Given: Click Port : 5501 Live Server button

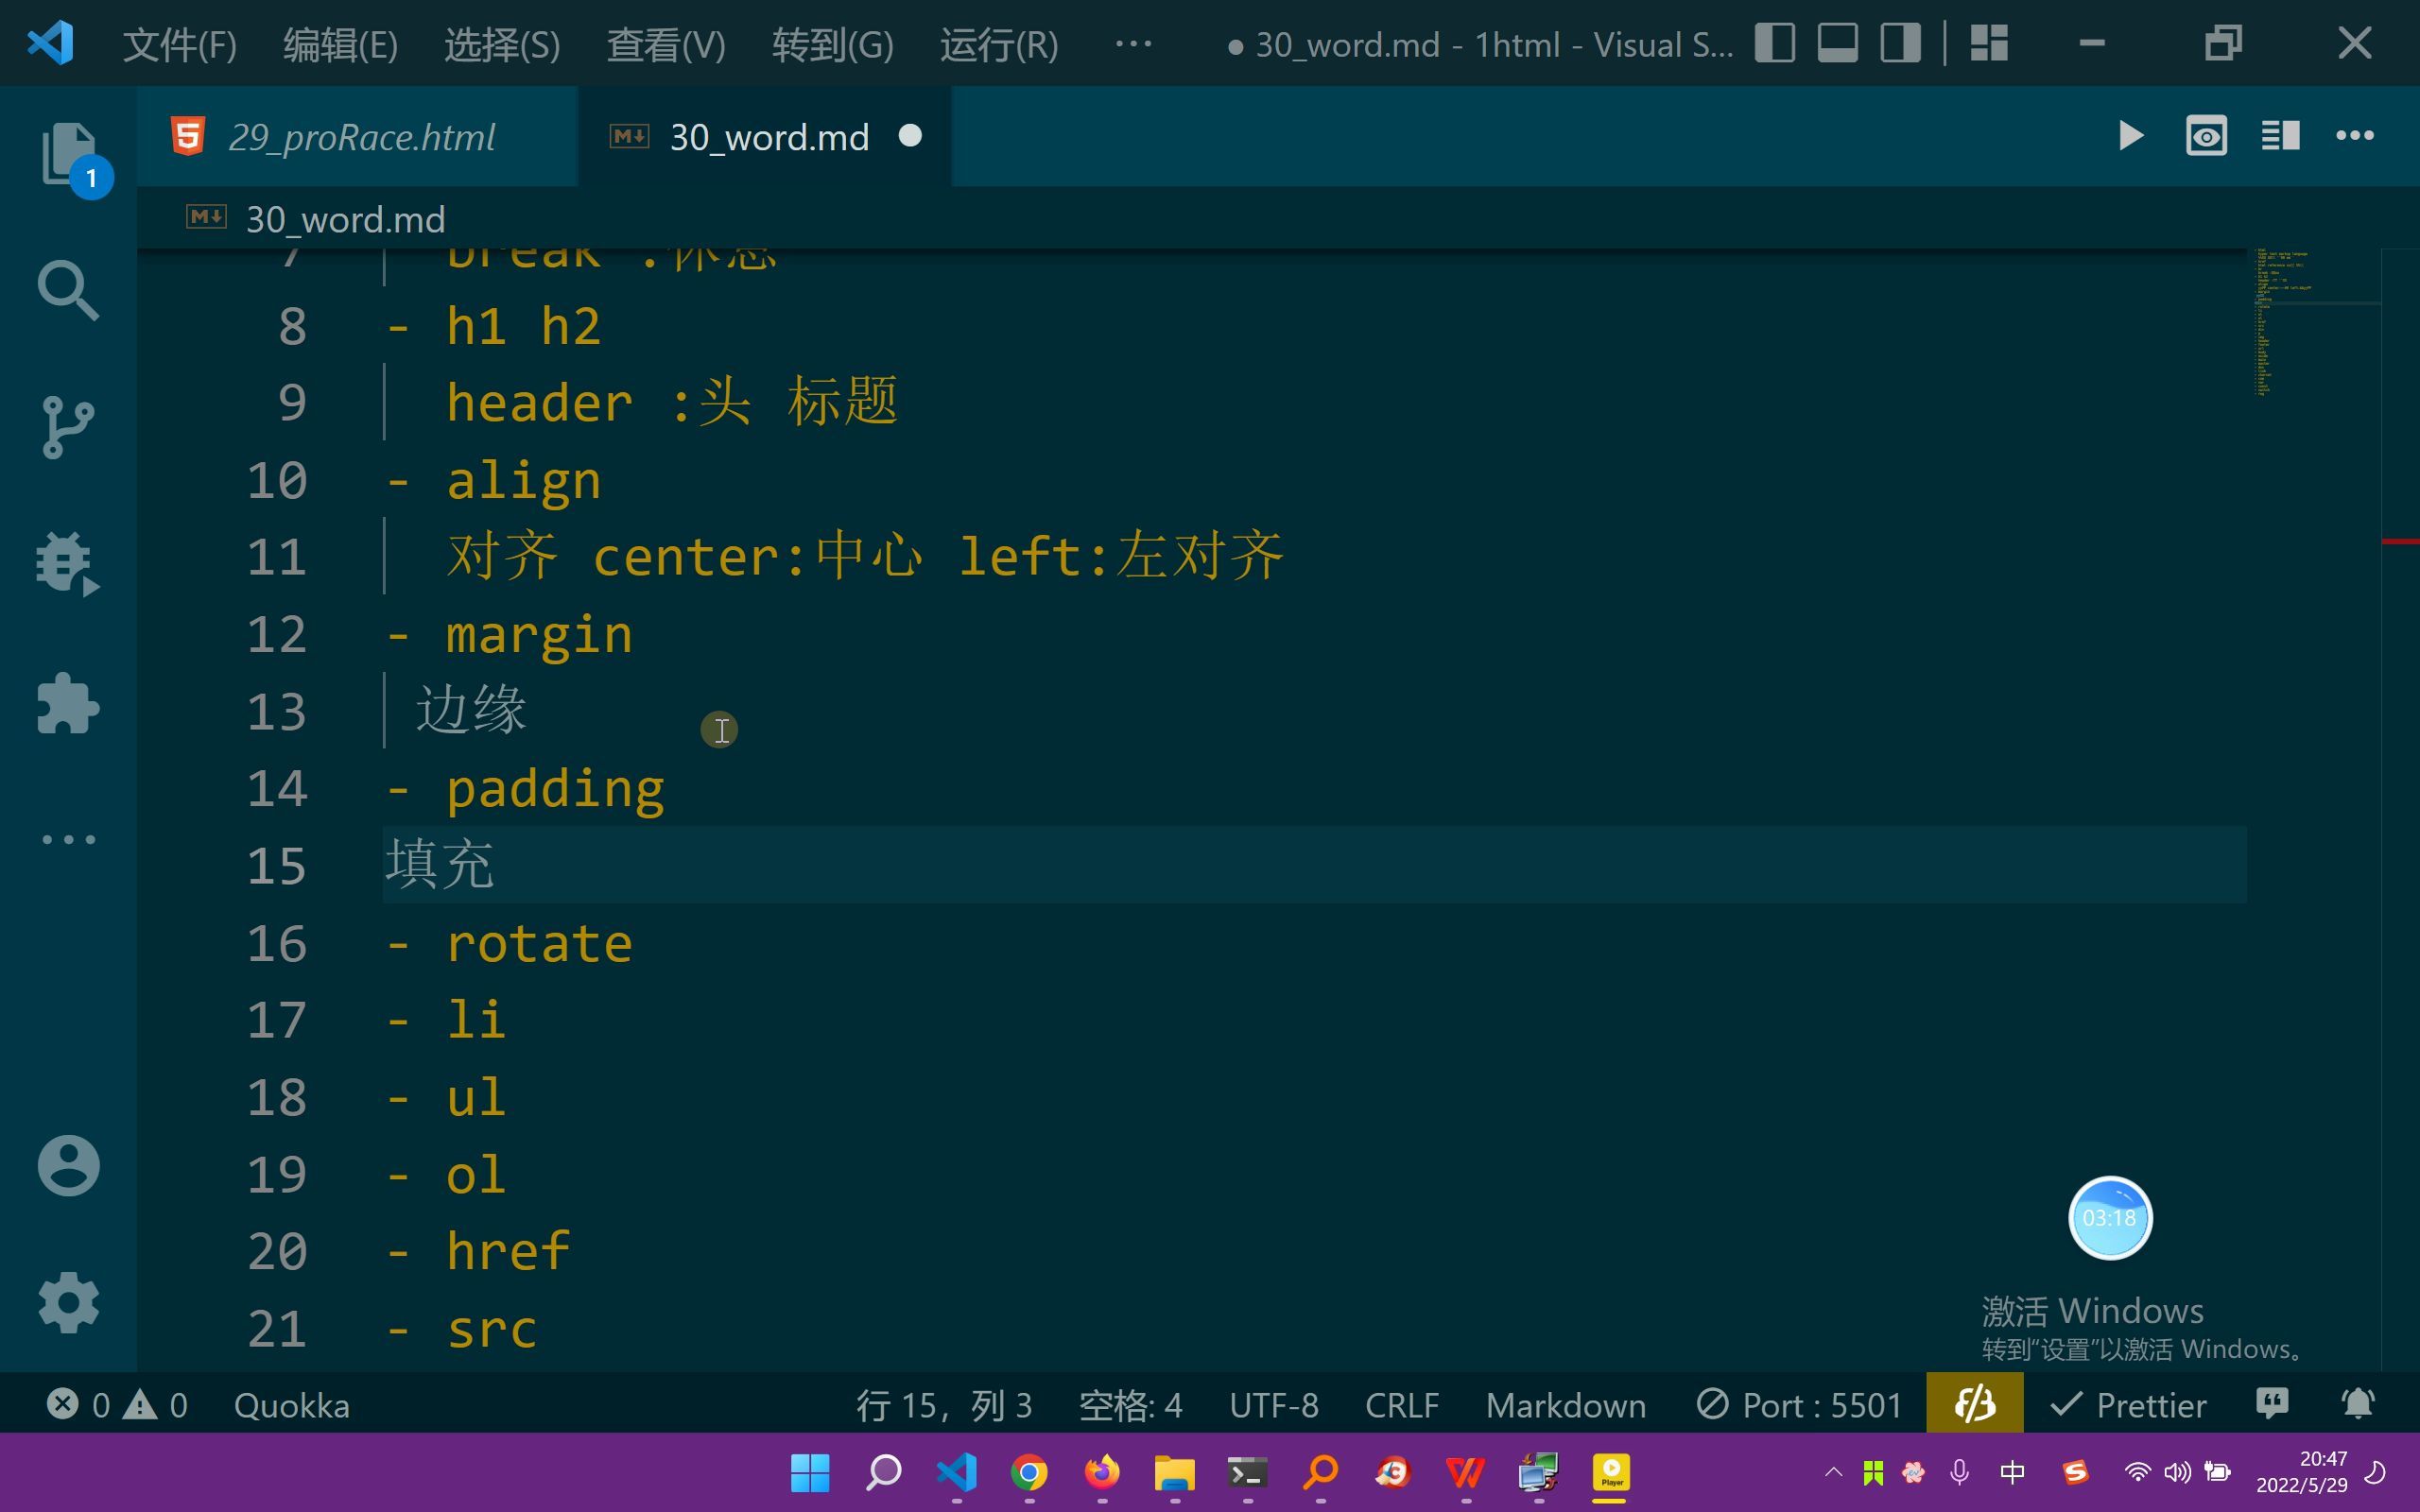Looking at the screenshot, I should [1800, 1405].
